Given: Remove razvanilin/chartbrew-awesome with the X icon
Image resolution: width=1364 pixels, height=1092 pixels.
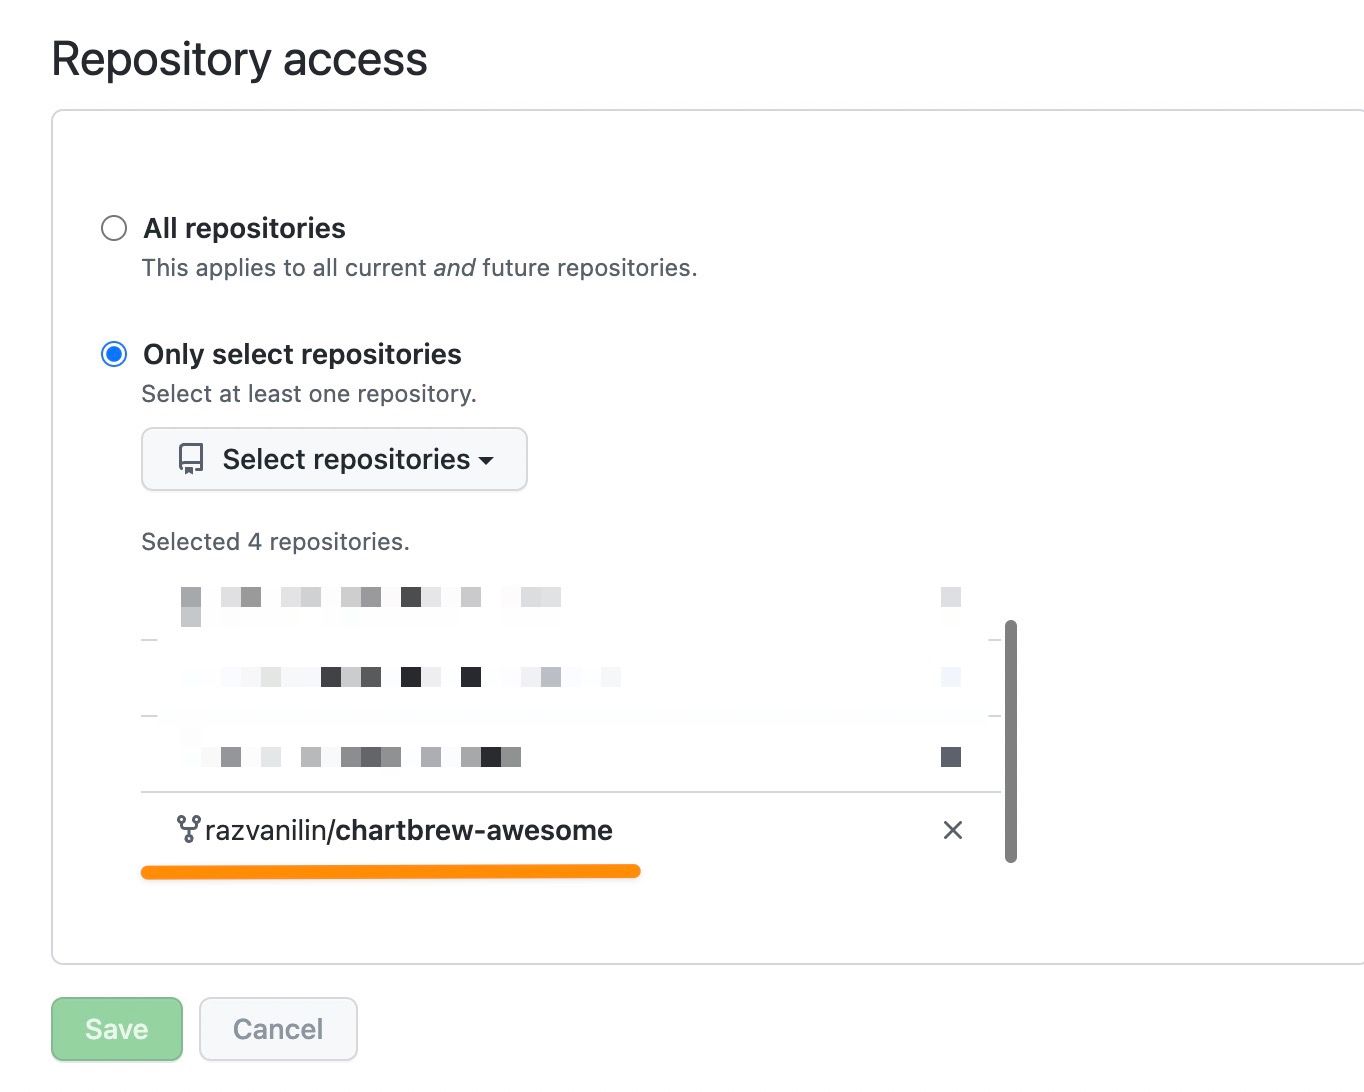Looking at the screenshot, I should coord(952,830).
